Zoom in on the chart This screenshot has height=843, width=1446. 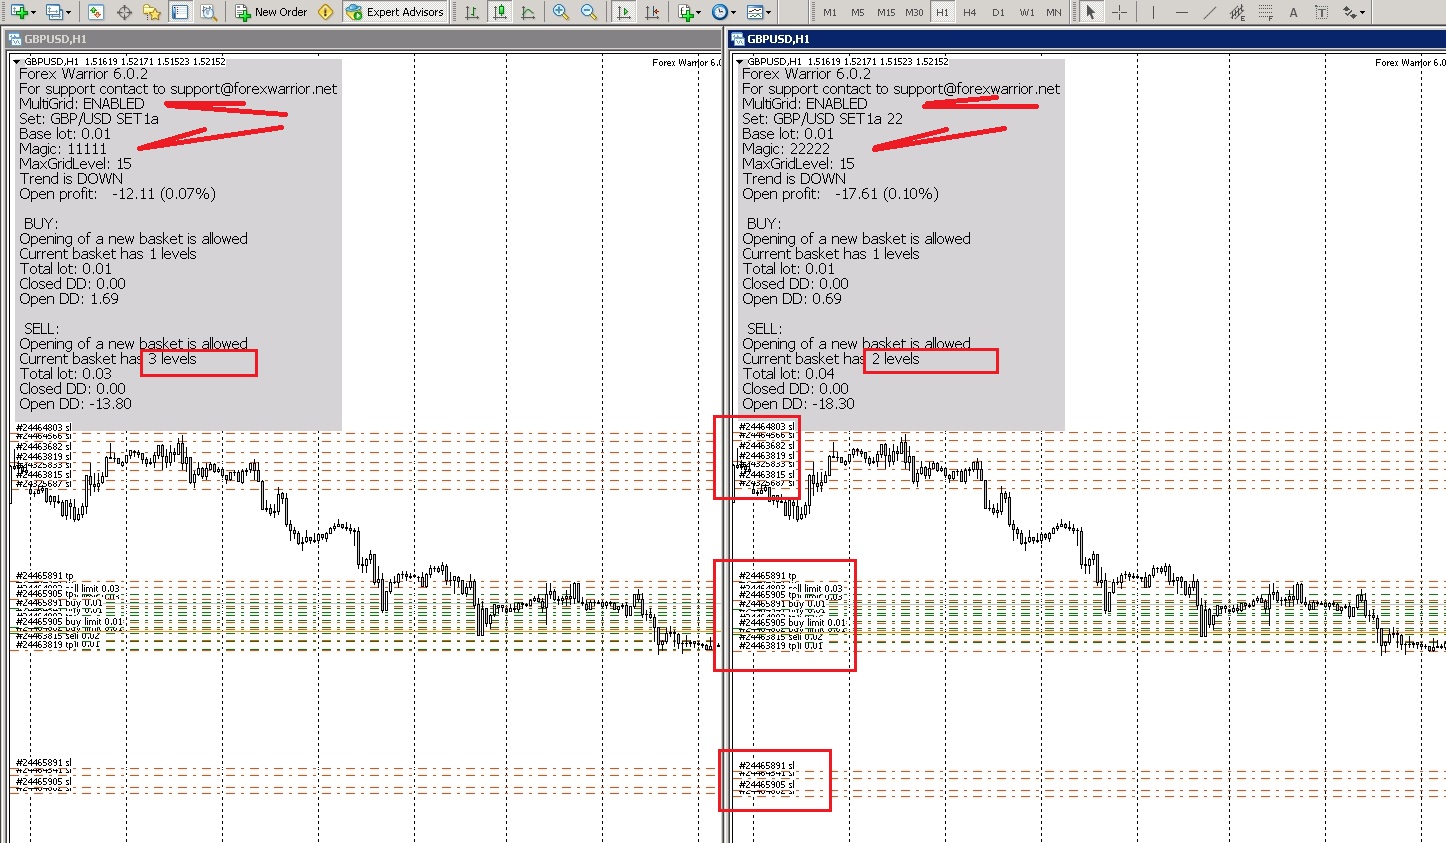[x=560, y=12]
